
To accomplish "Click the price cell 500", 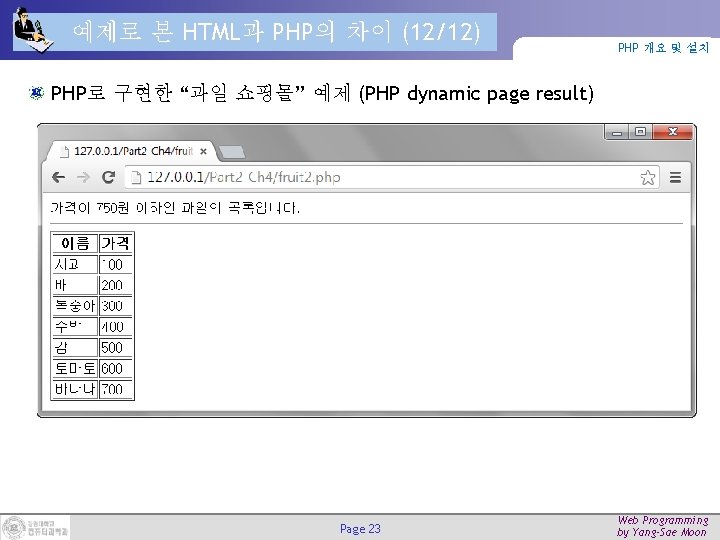I will [x=116, y=347].
